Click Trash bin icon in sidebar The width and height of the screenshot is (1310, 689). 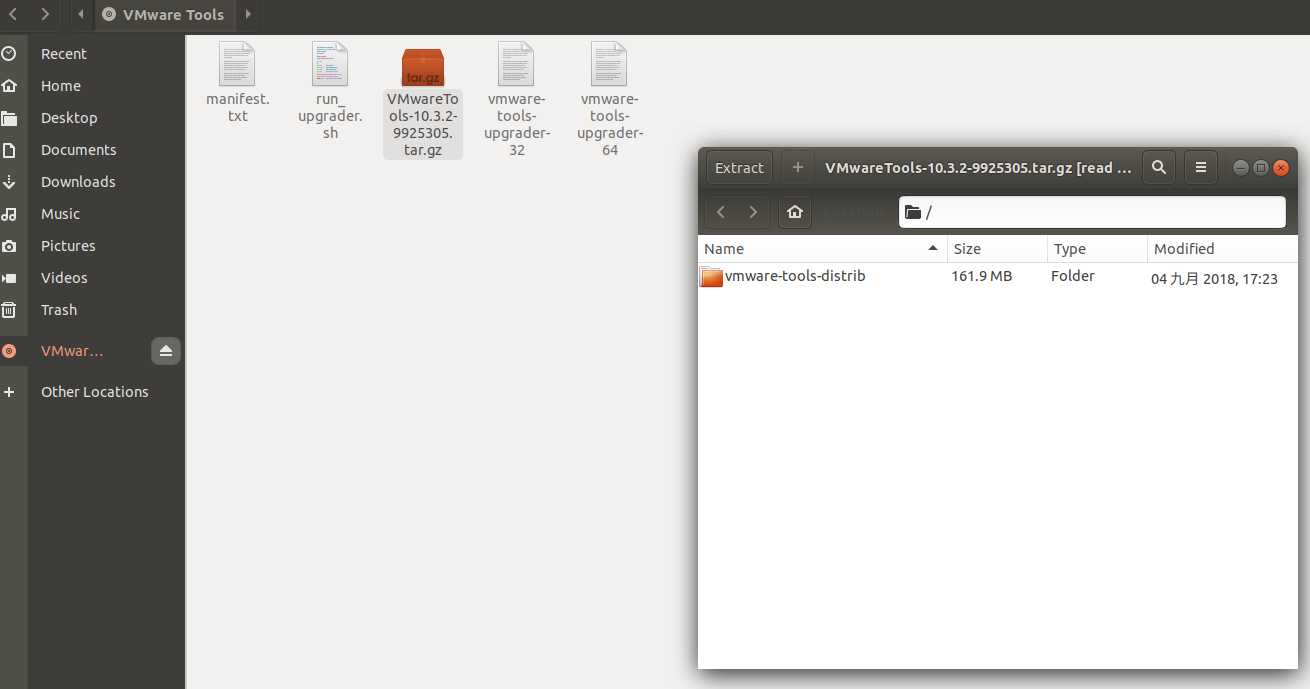pyautogui.click(x=9, y=310)
